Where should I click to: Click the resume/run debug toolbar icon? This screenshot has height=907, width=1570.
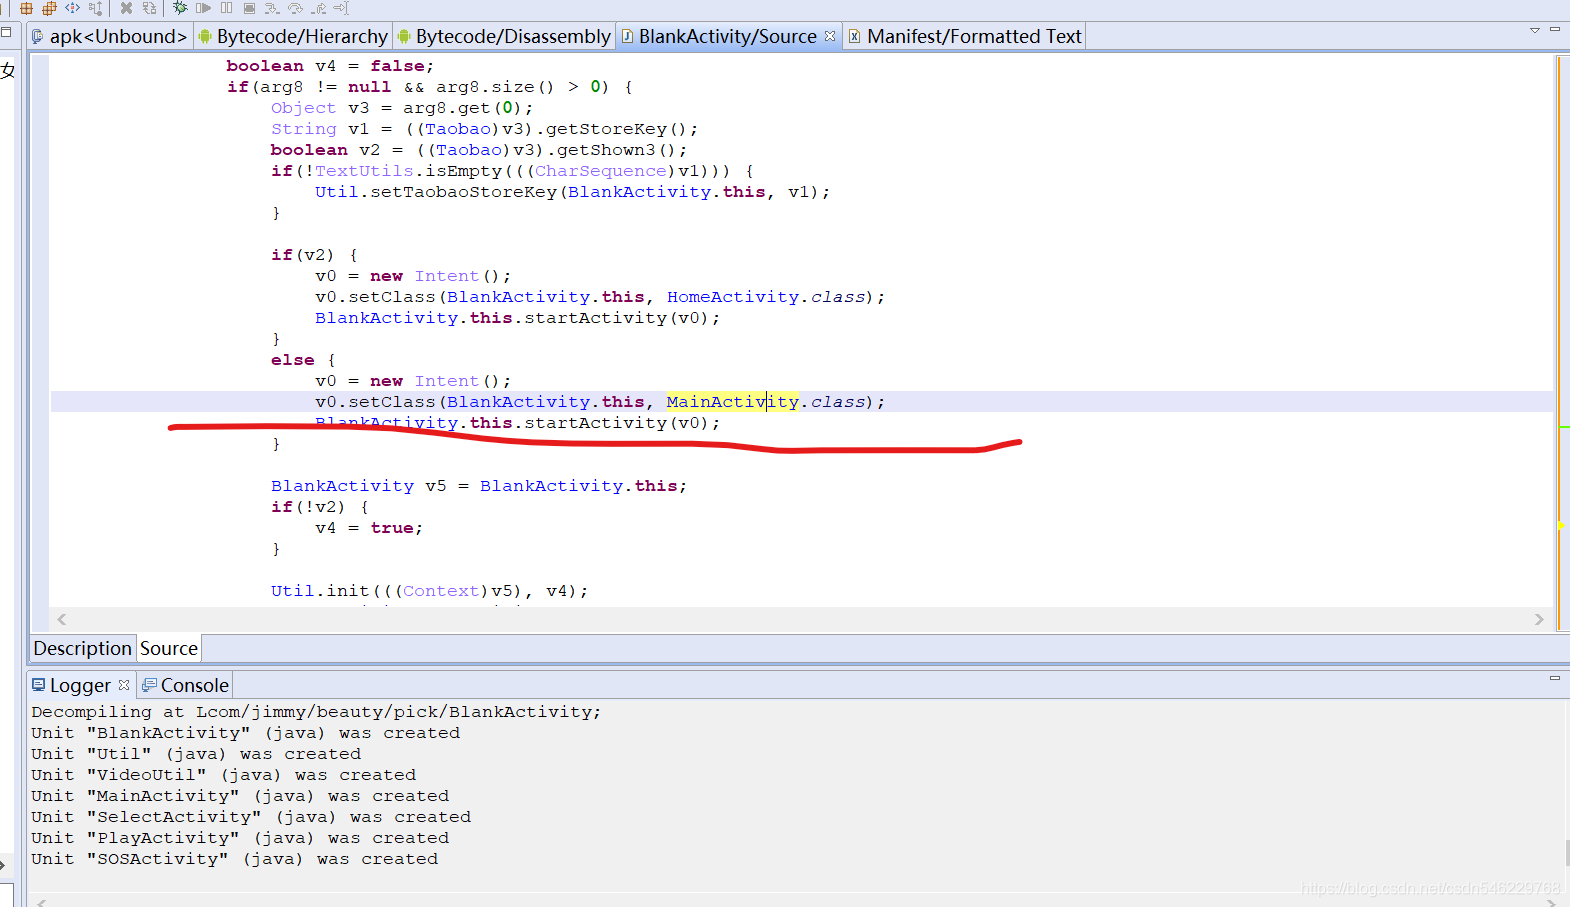click(203, 8)
